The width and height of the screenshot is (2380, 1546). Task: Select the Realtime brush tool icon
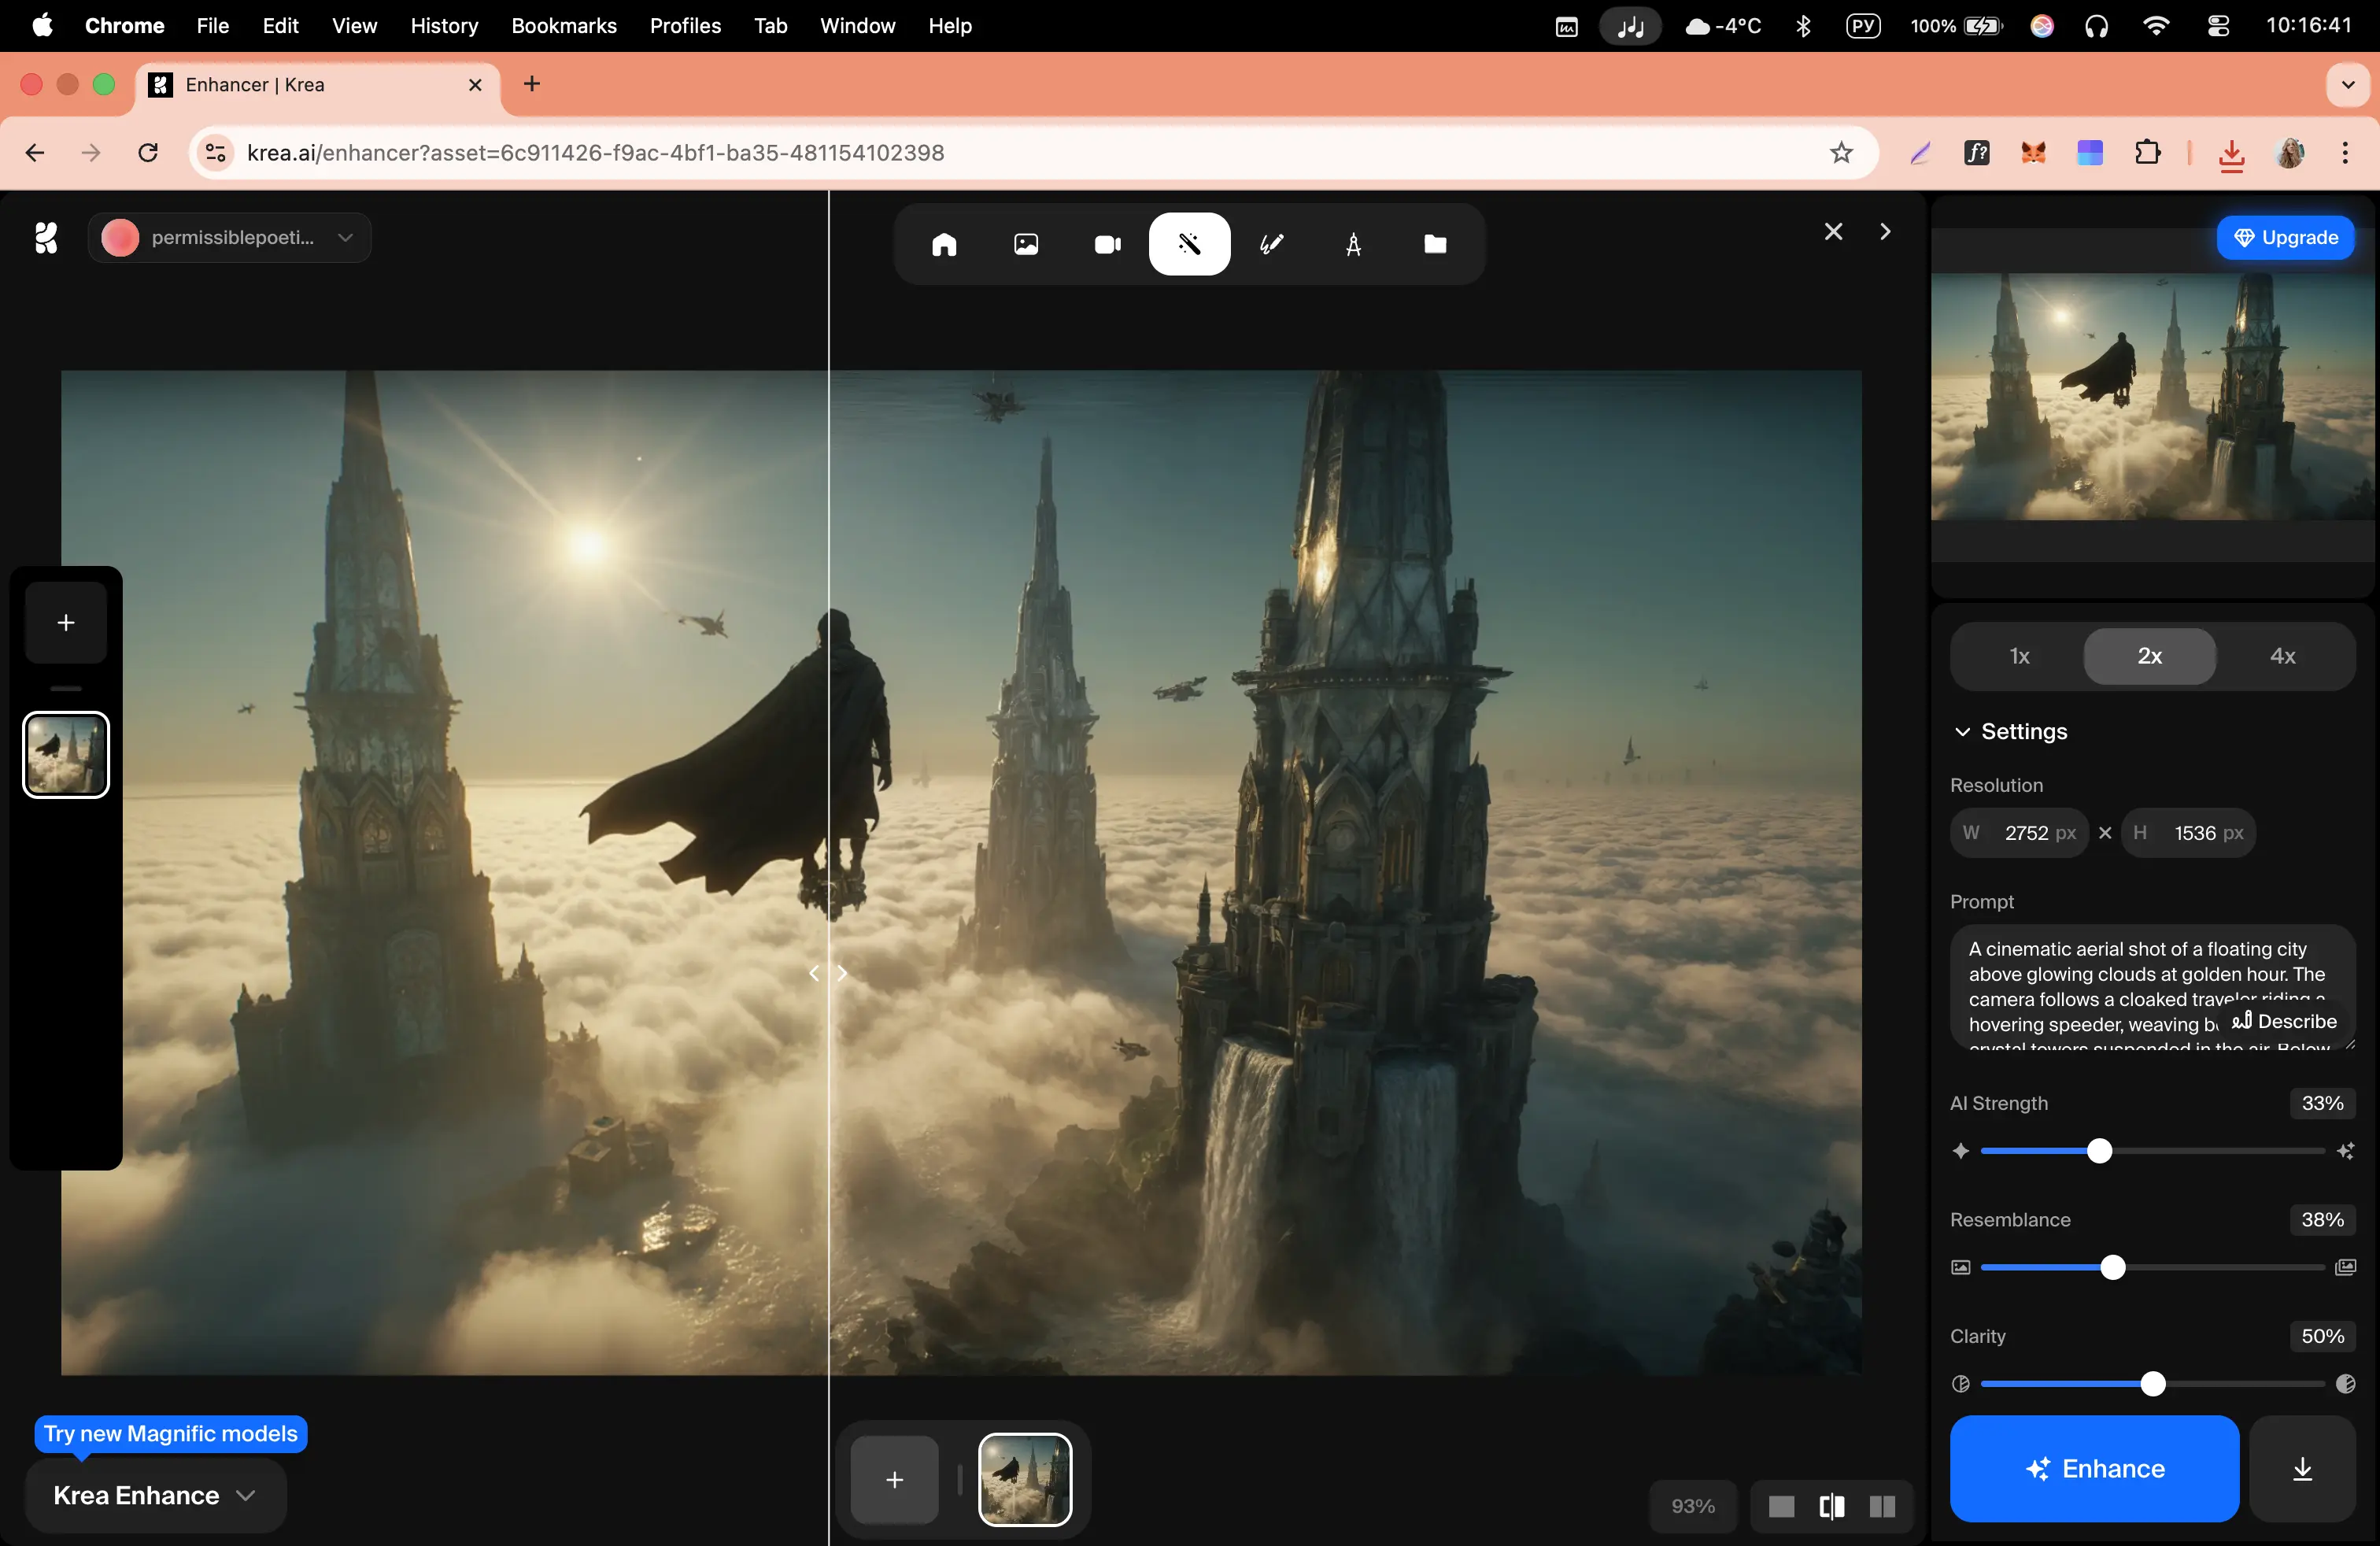[x=1271, y=244]
